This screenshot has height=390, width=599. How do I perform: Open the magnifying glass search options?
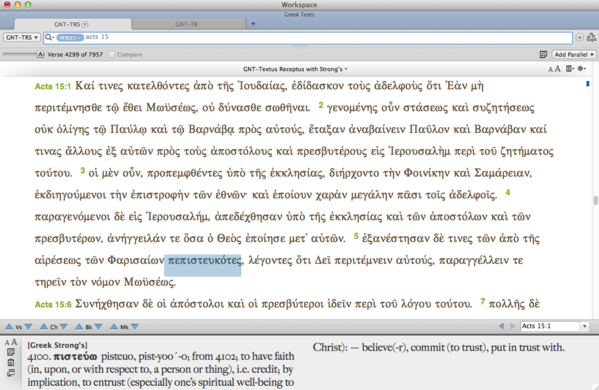(x=49, y=37)
